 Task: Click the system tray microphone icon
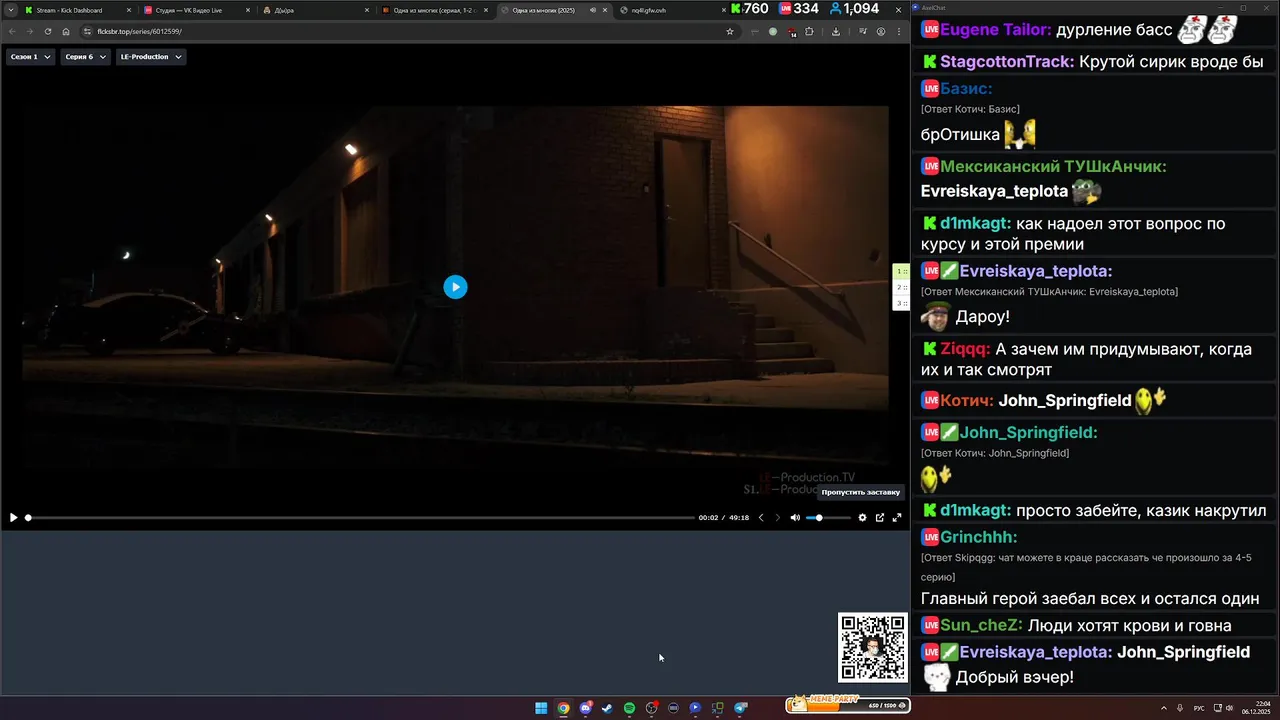pyautogui.click(x=1181, y=708)
